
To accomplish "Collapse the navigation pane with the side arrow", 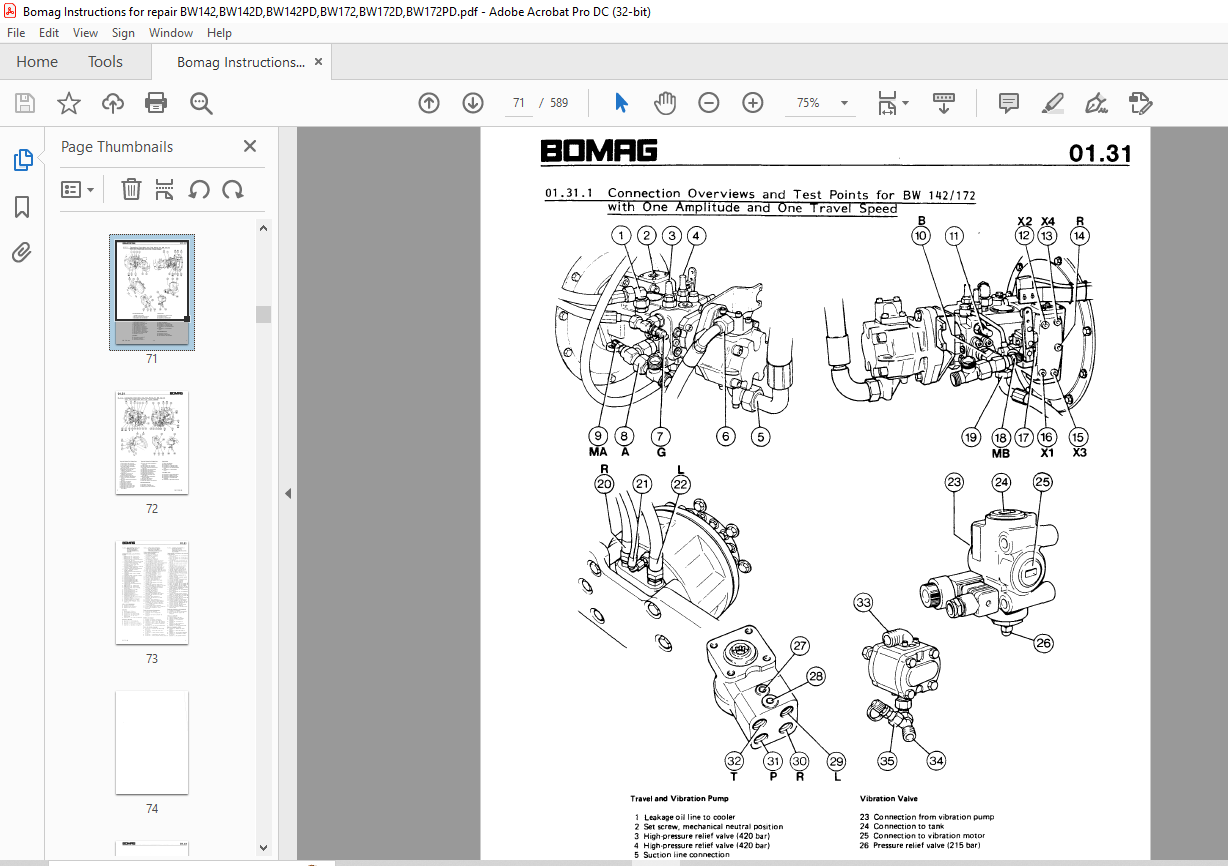I will click(x=287, y=493).
